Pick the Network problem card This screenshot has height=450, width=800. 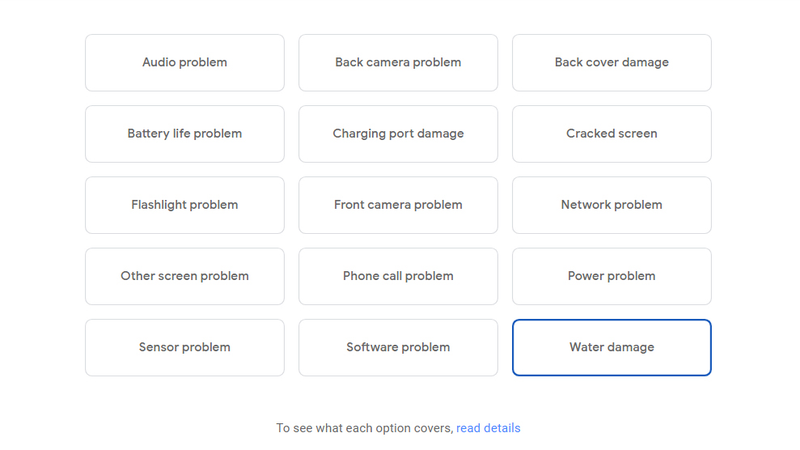coord(612,205)
